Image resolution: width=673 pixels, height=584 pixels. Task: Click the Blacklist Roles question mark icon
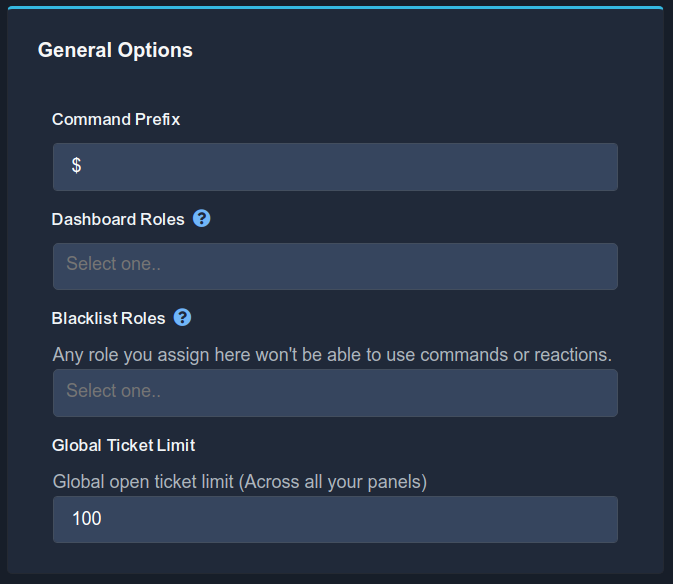click(x=182, y=317)
